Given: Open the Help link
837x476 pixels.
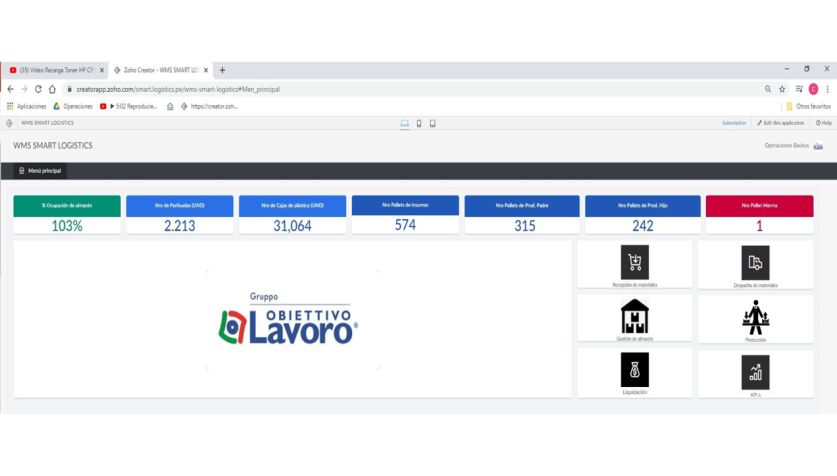Looking at the screenshot, I should tap(824, 123).
